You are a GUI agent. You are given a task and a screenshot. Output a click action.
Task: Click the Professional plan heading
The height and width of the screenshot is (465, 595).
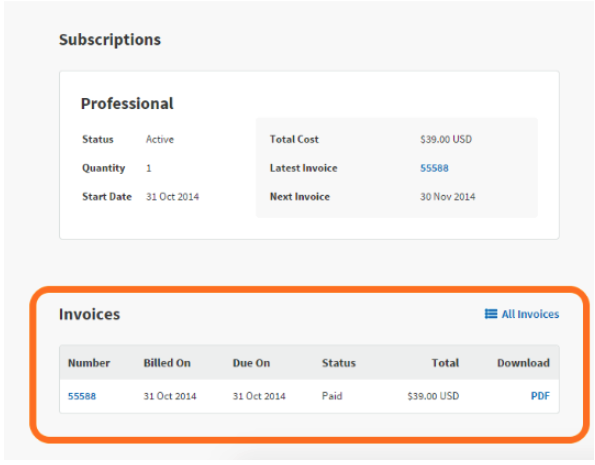127,104
